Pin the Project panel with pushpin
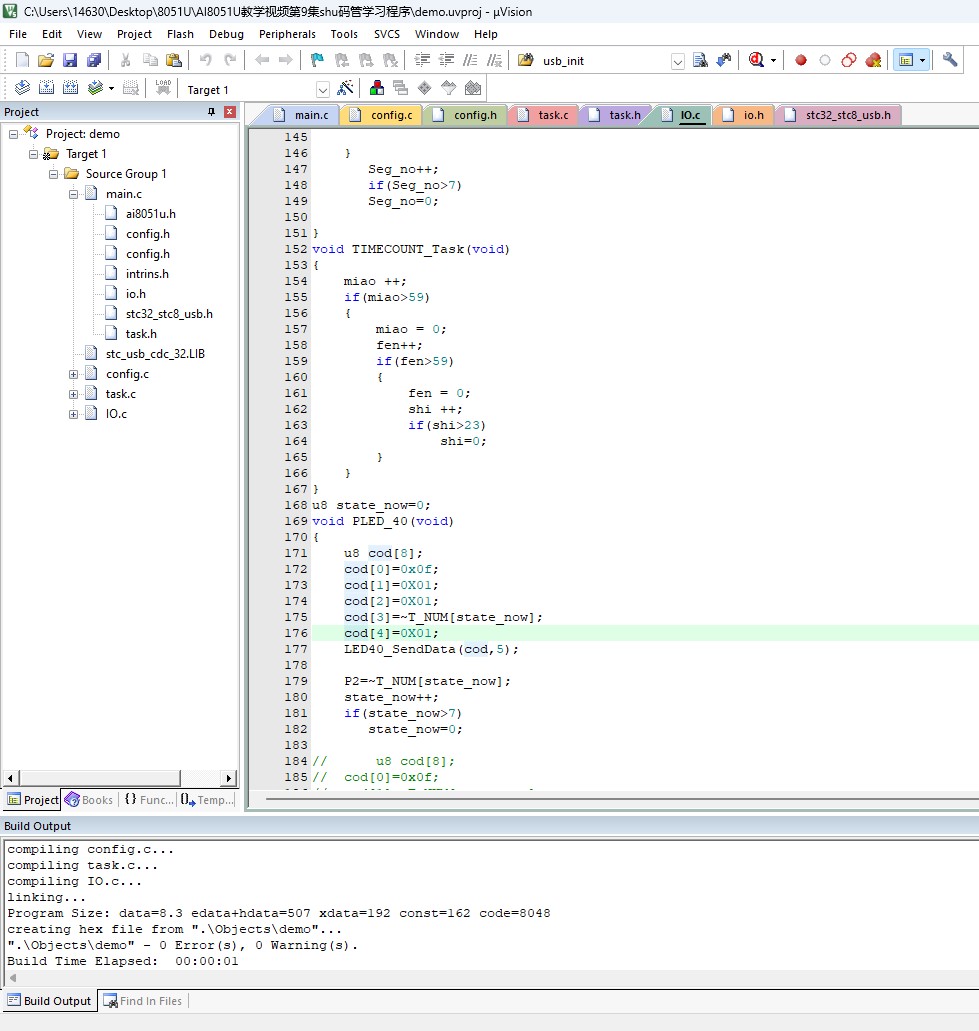 (211, 112)
